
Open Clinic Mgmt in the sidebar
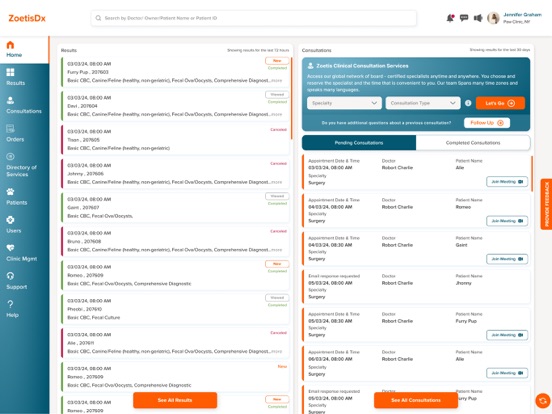[x=21, y=253]
